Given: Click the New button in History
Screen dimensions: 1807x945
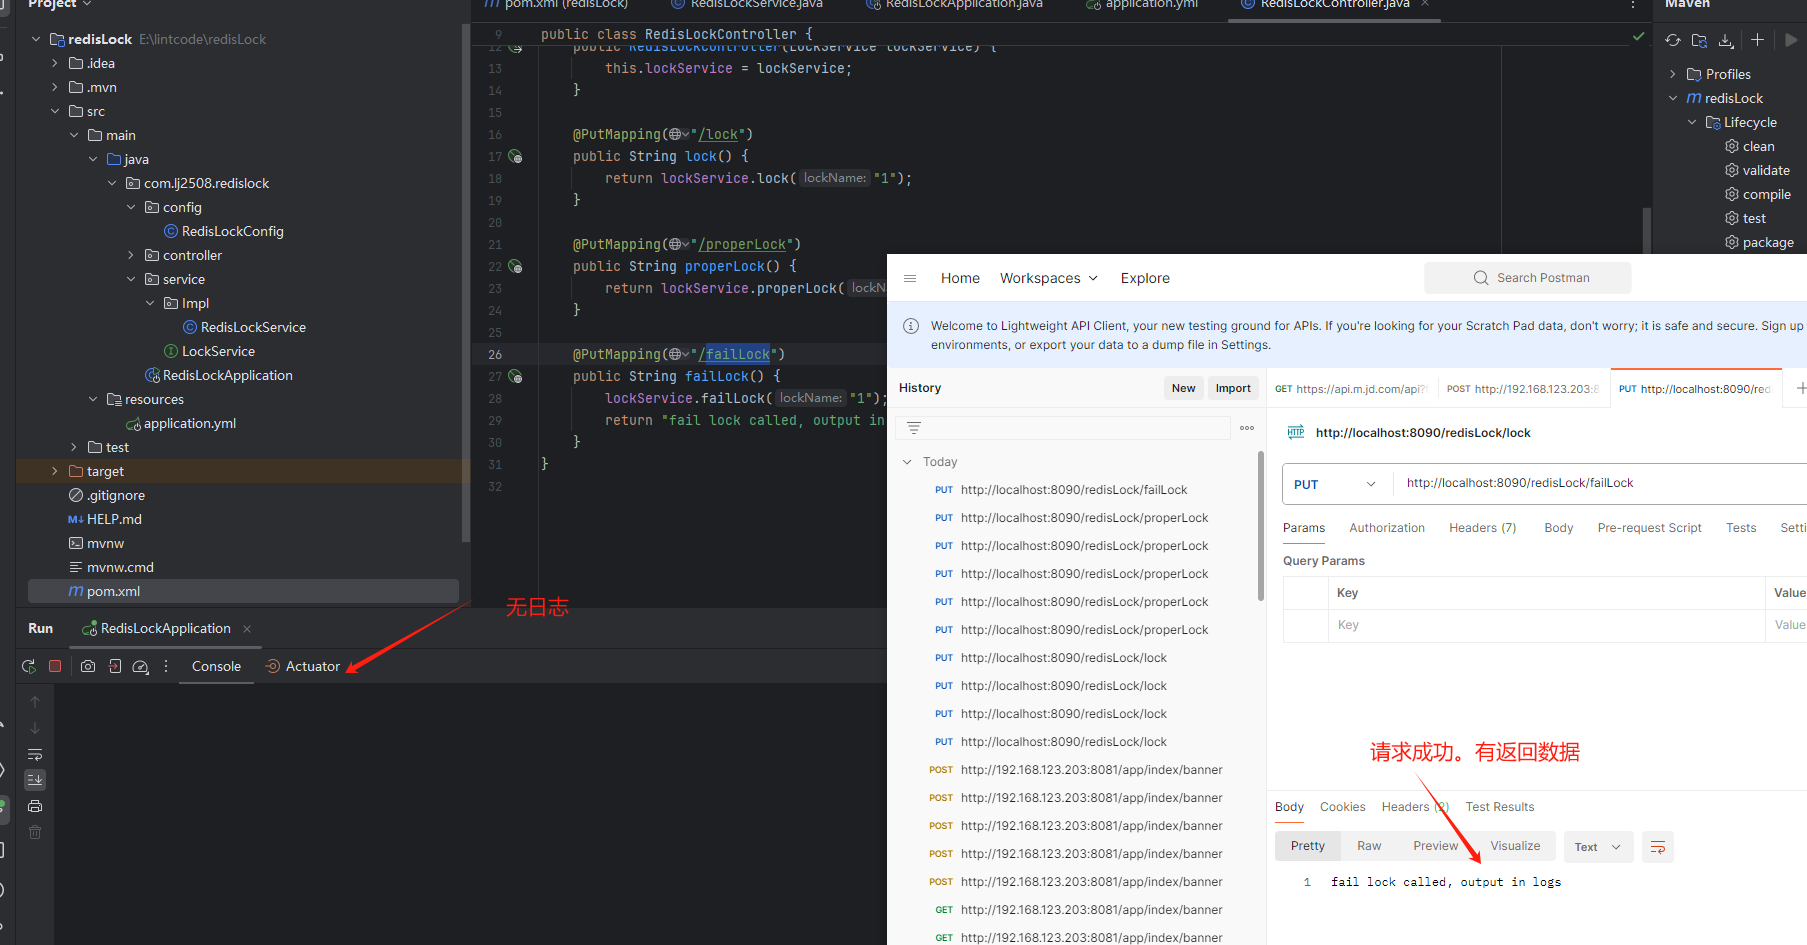Looking at the screenshot, I should click(1183, 388).
